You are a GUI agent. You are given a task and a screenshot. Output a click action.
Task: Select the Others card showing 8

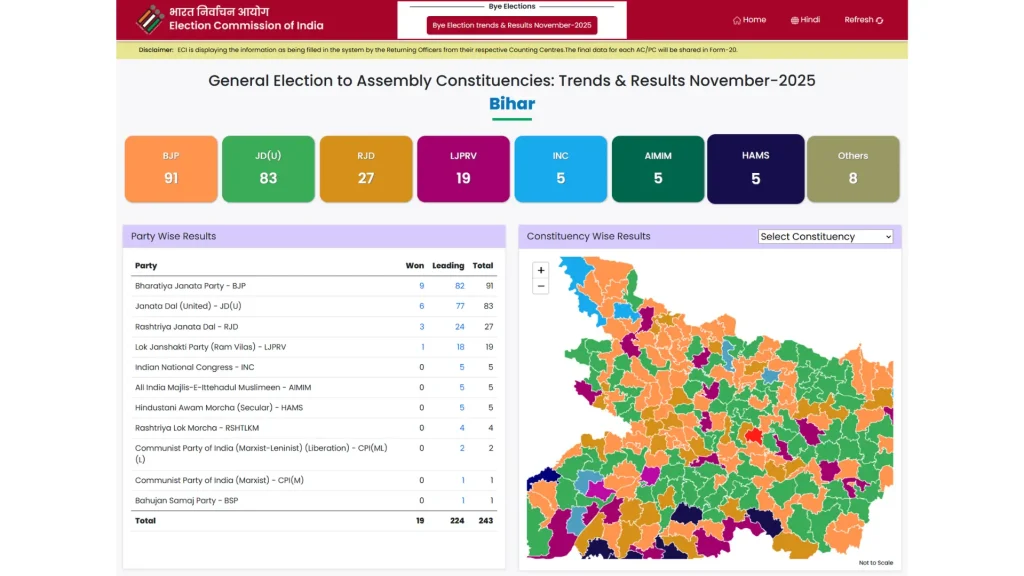853,168
